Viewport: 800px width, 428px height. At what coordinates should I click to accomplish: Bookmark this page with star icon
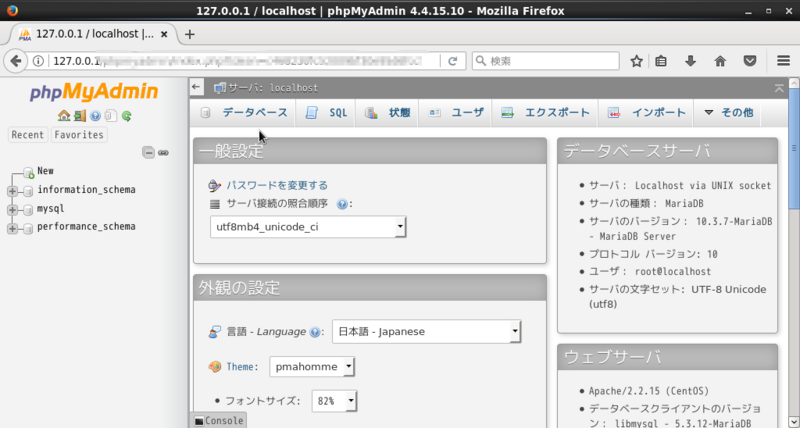636,61
